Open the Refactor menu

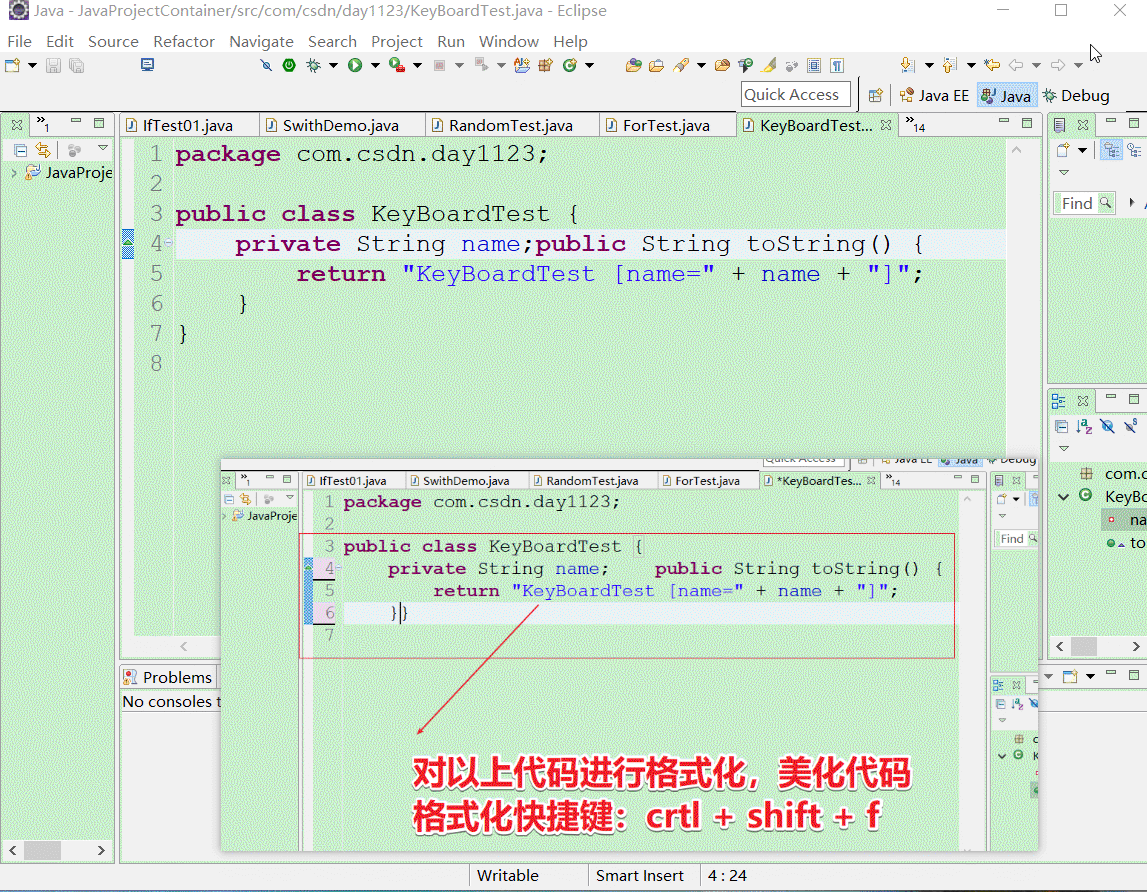184,42
